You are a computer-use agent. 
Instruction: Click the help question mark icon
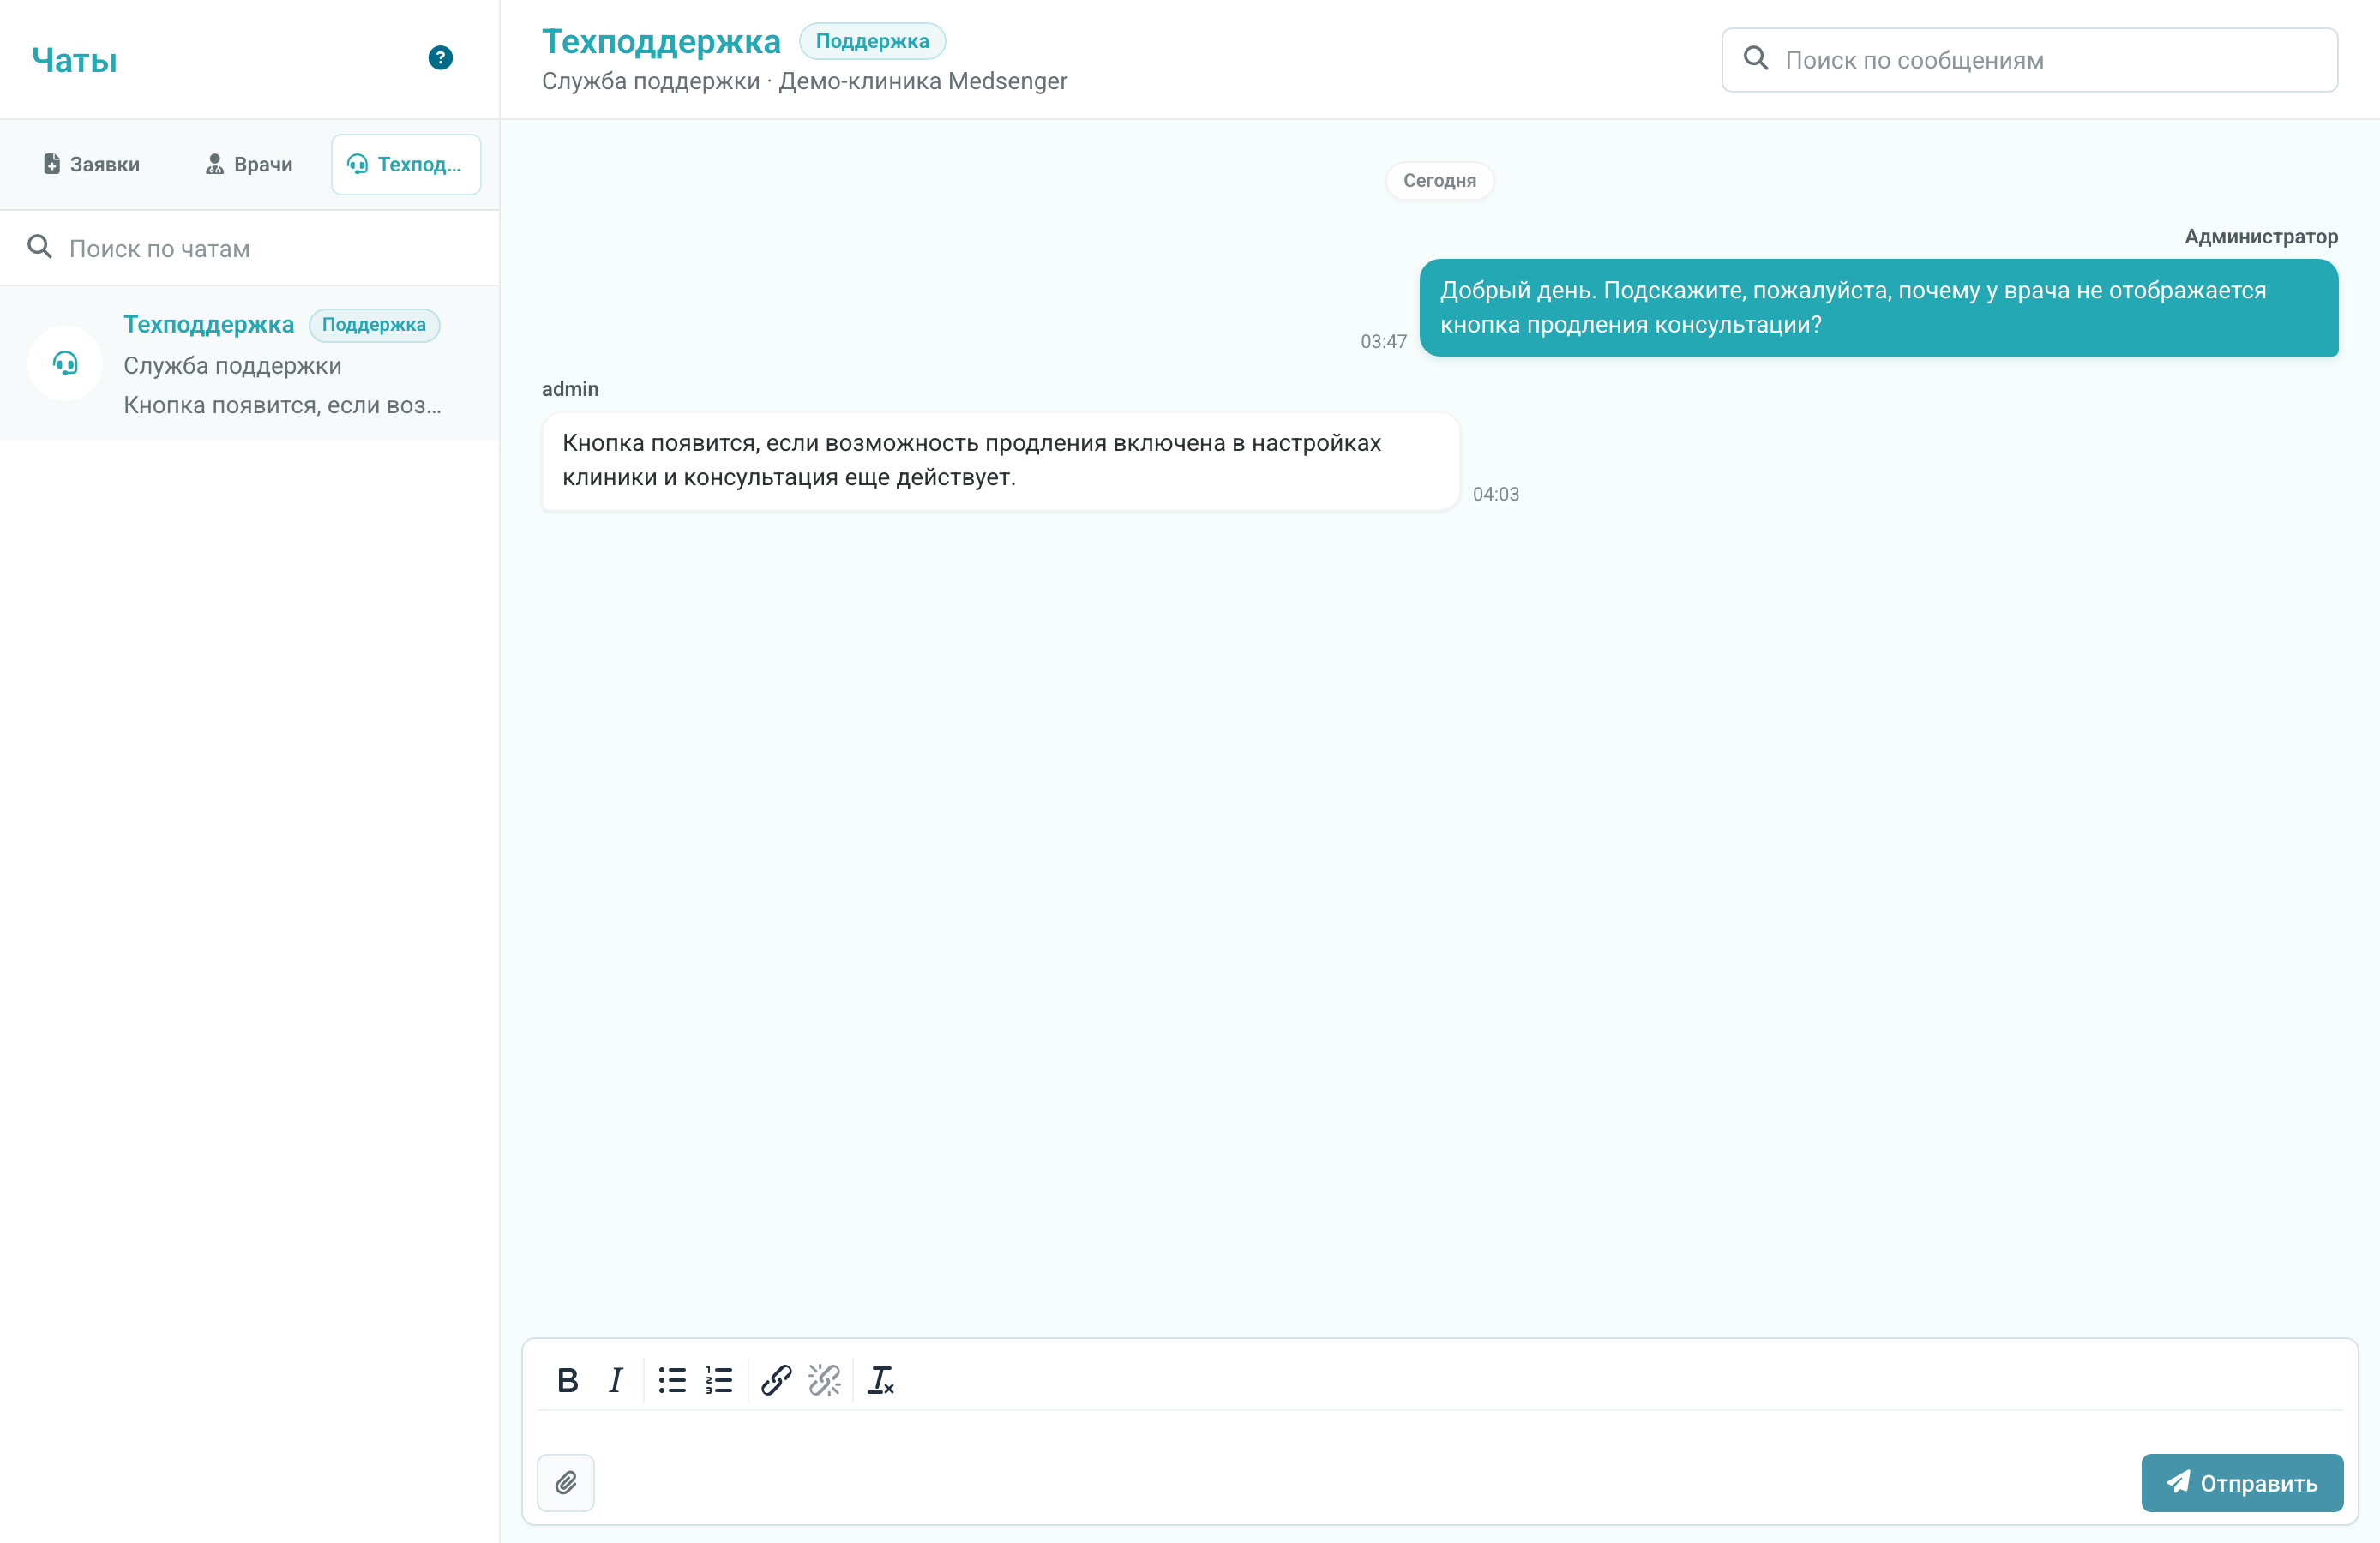[x=440, y=58]
